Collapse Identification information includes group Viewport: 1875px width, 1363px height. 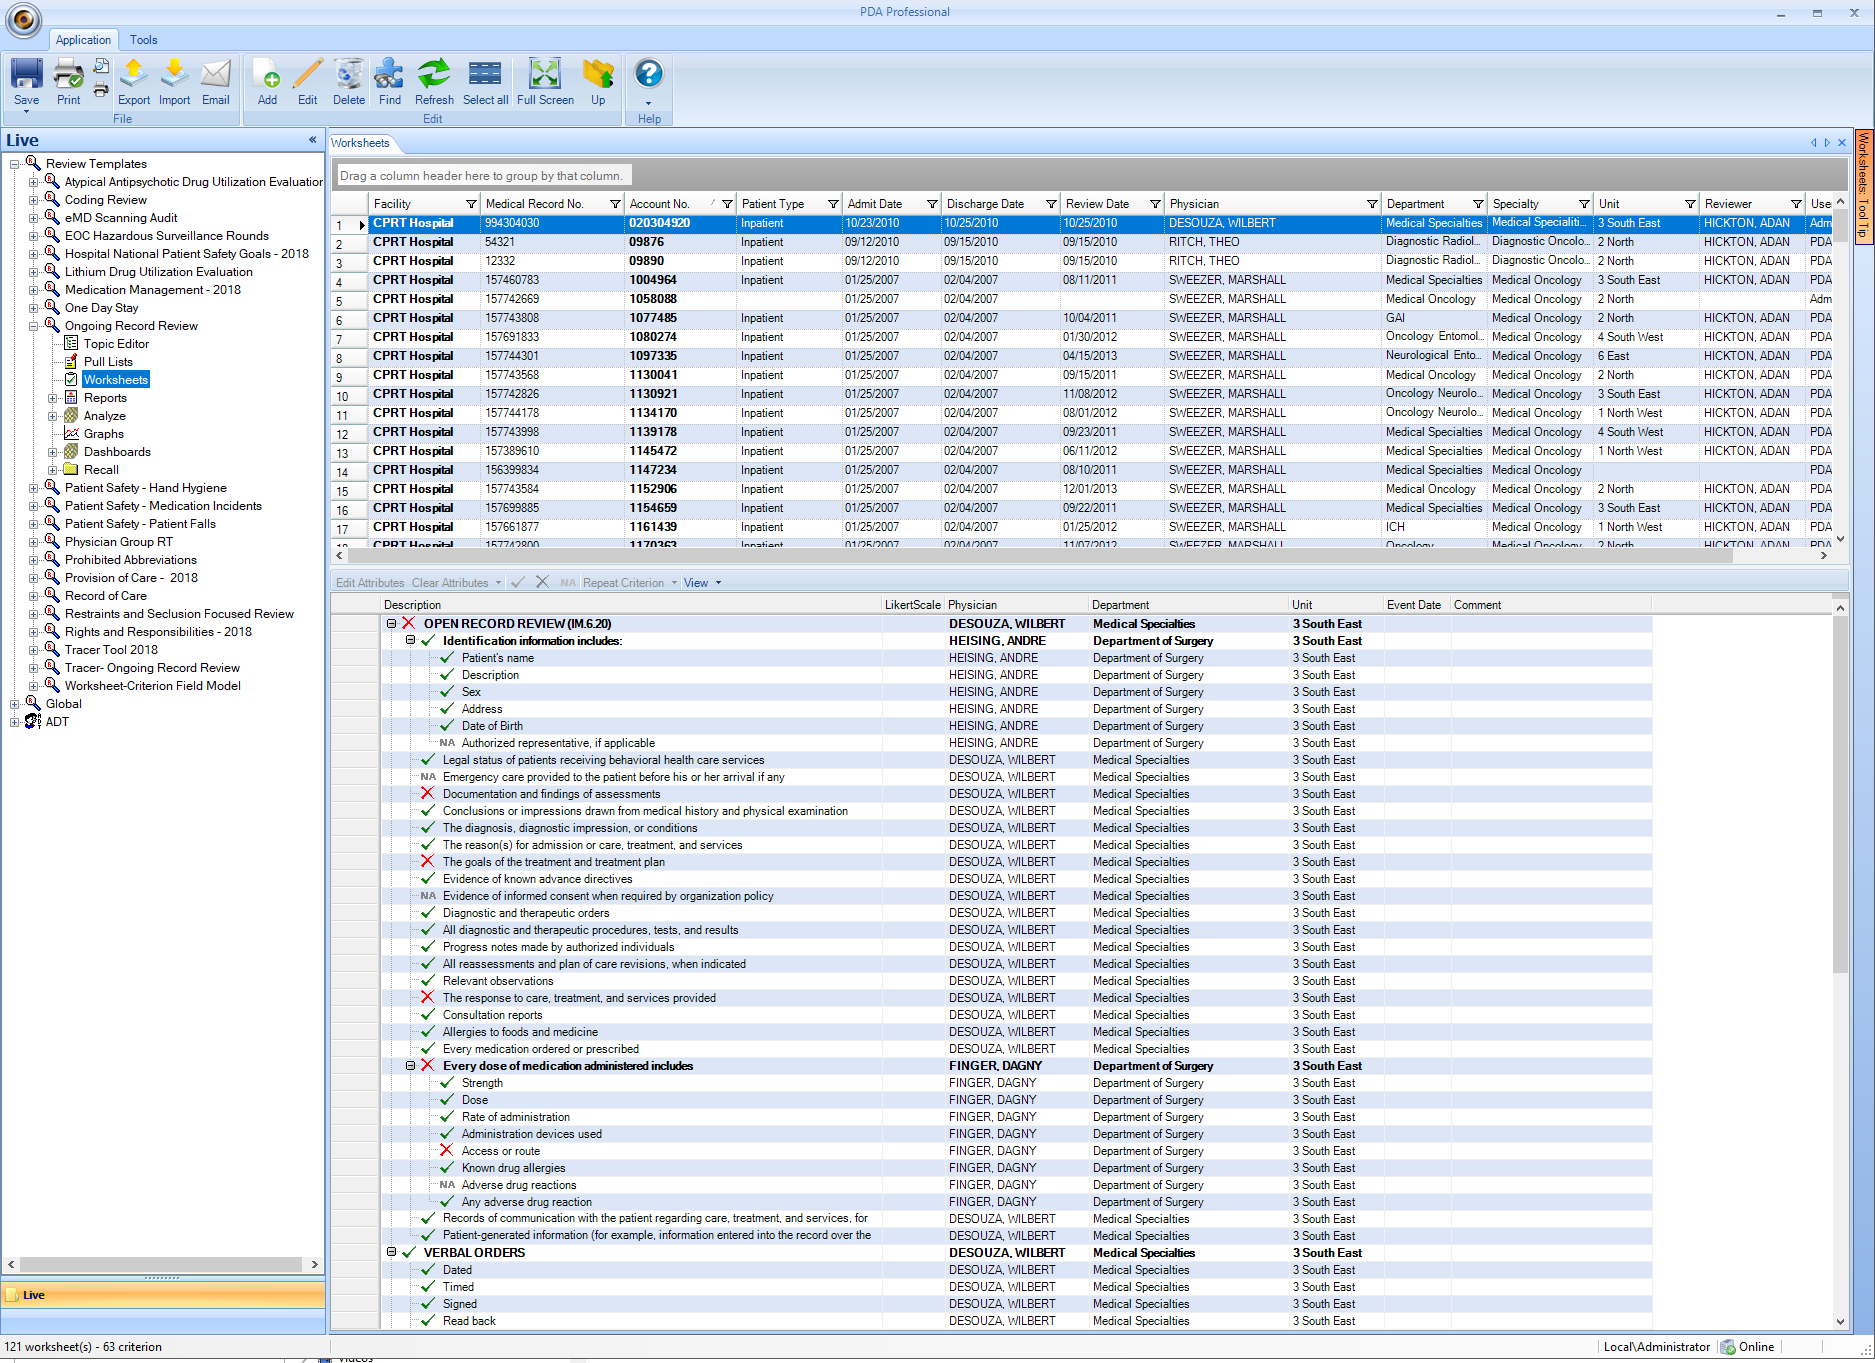coord(410,640)
